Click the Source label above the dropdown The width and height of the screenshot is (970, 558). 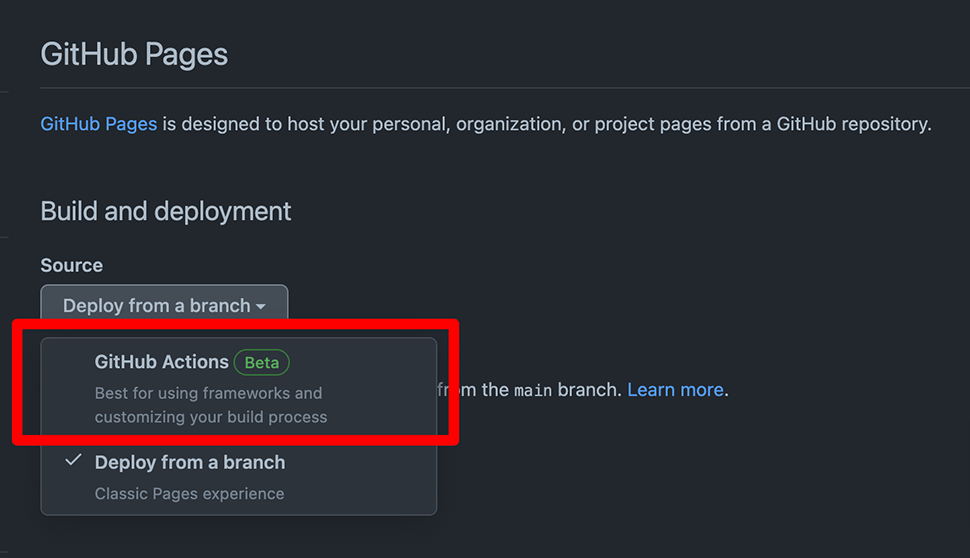pyautogui.click(x=72, y=265)
